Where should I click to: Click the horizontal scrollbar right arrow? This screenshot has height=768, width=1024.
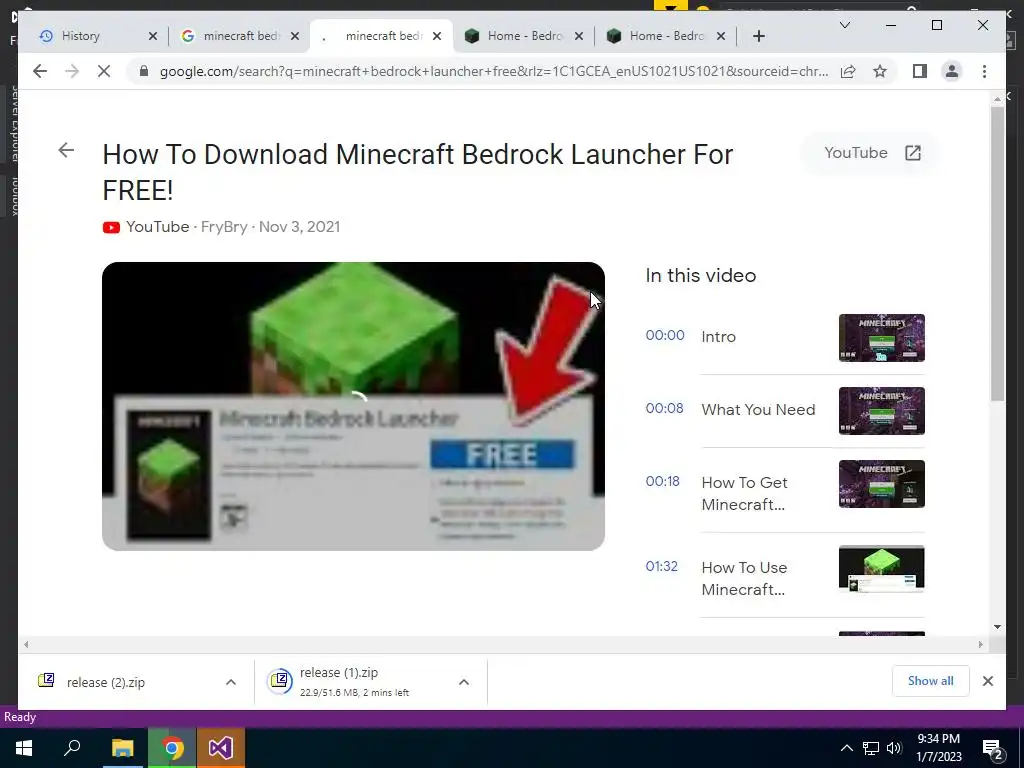coord(980,645)
